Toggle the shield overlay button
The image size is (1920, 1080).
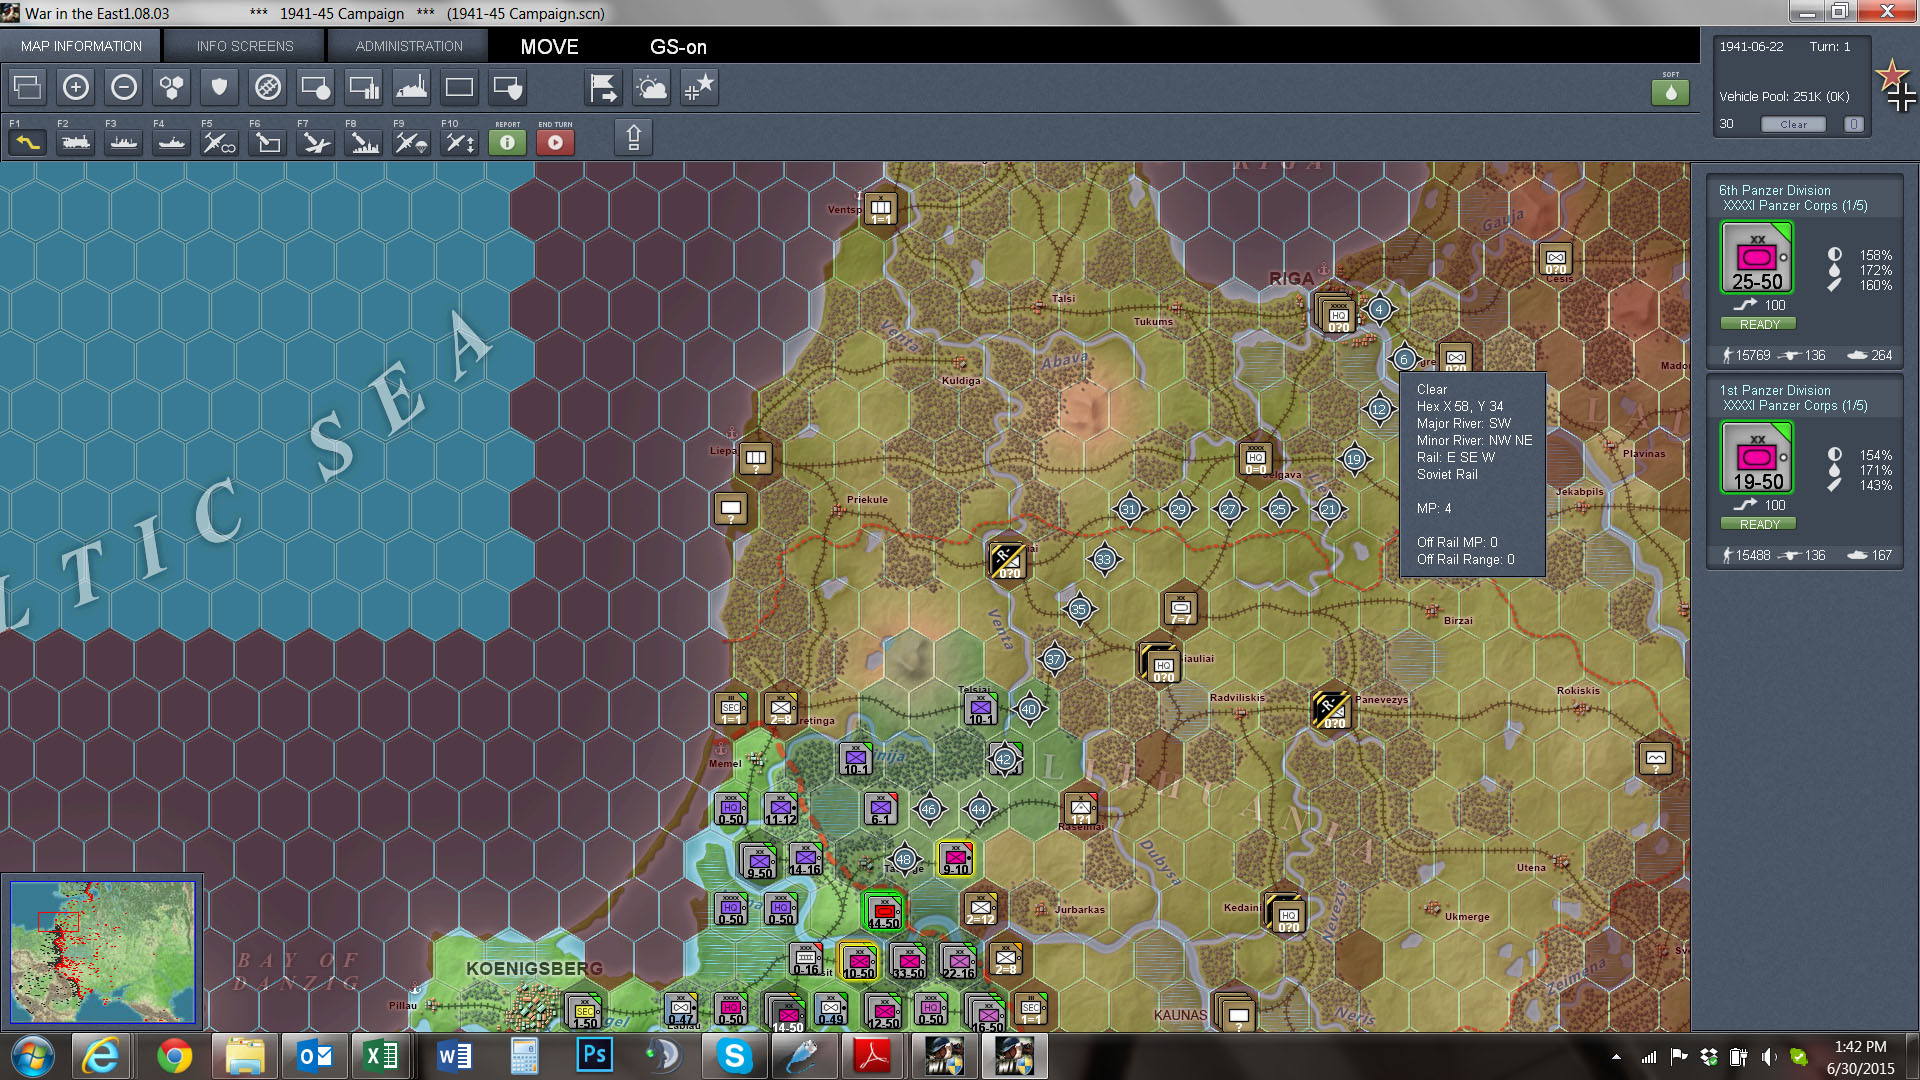click(x=220, y=88)
